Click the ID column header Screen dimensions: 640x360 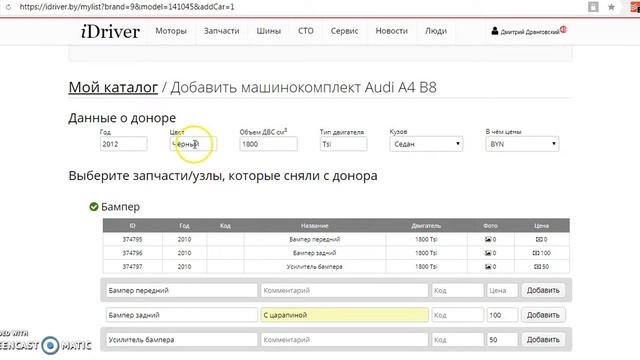click(x=132, y=226)
